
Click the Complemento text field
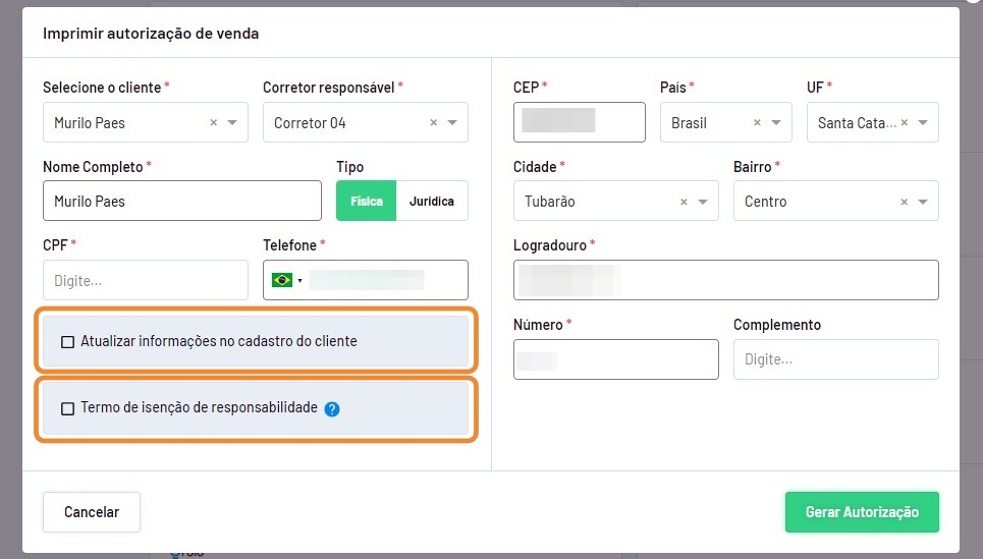click(835, 359)
